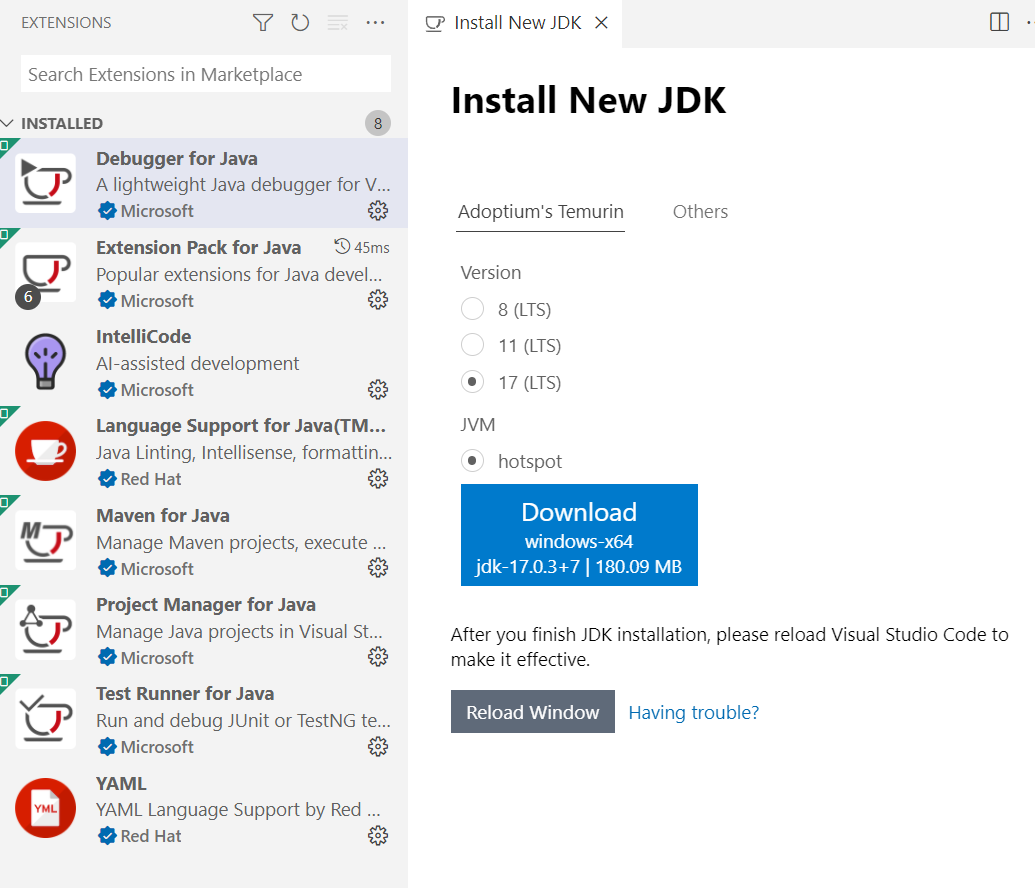Refresh the extensions list
This screenshot has height=888, width=1035.
(300, 22)
